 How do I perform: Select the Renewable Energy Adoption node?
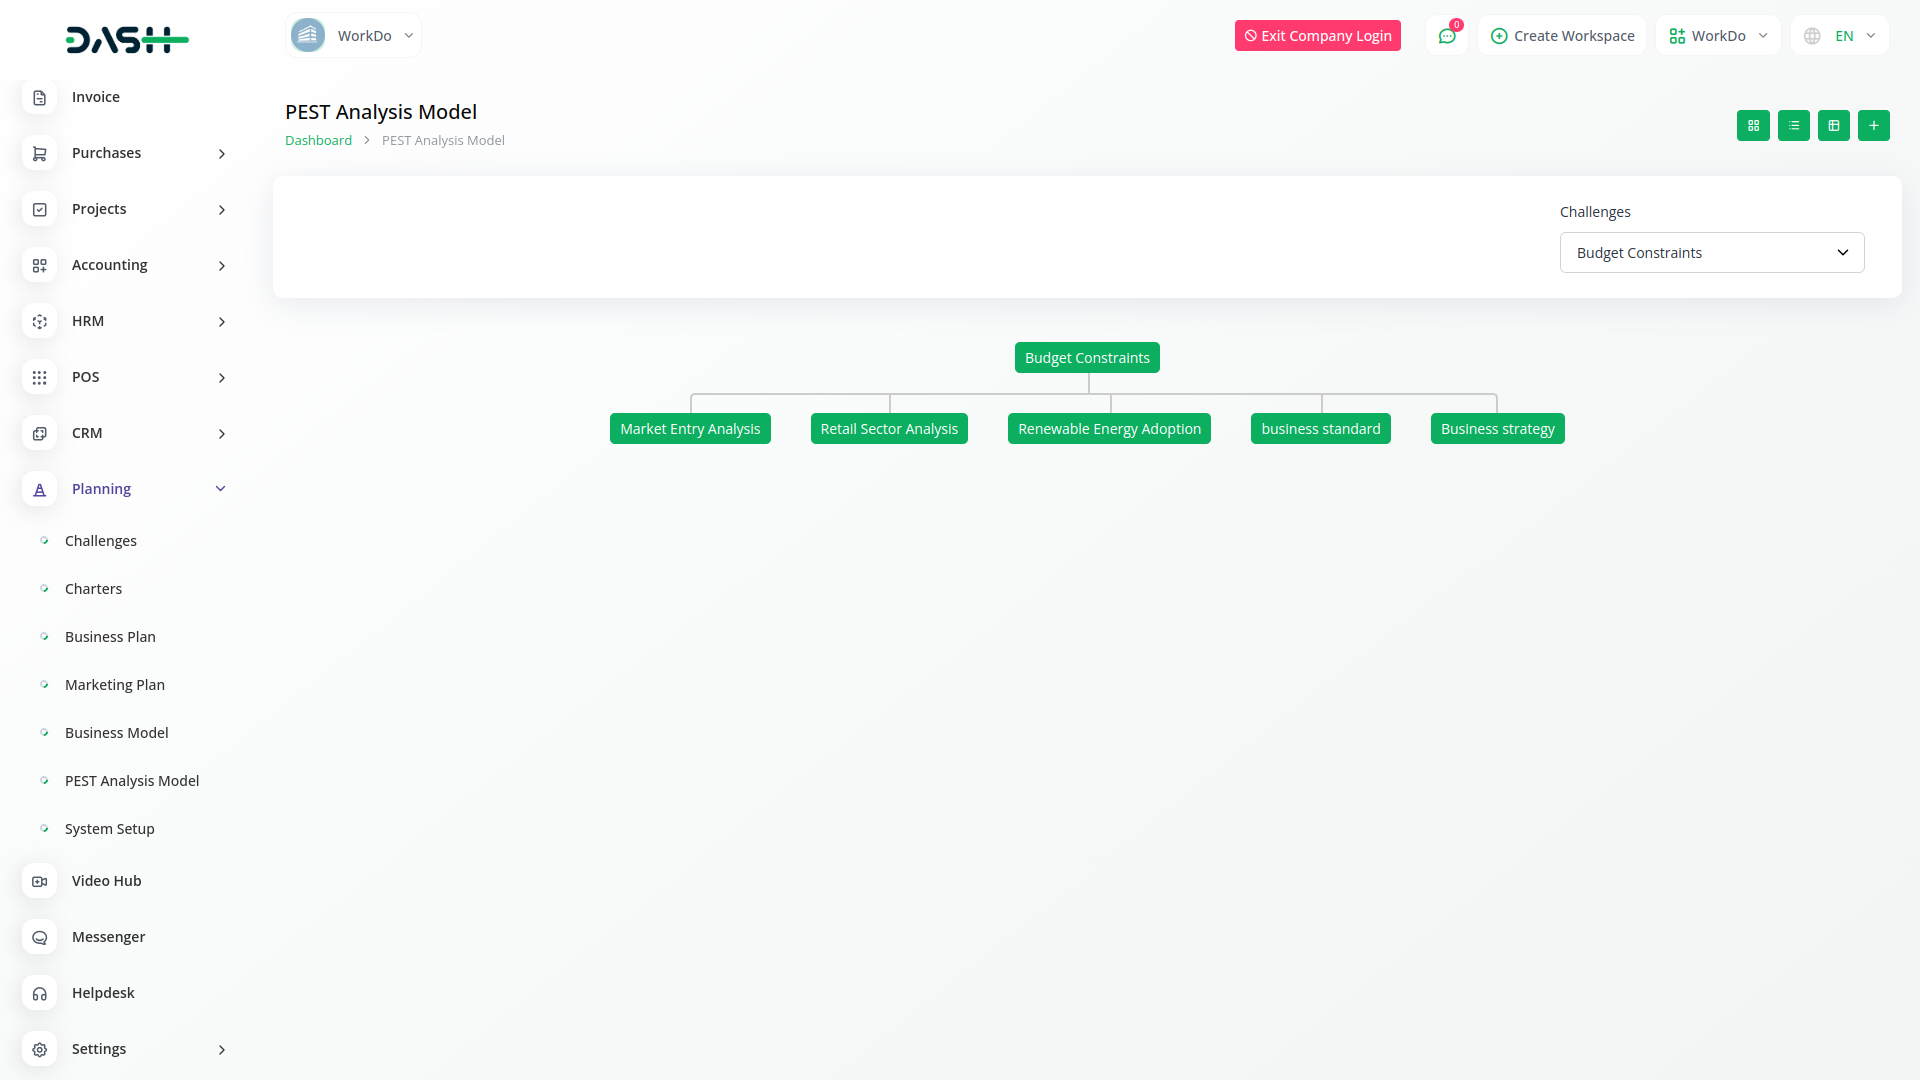(1109, 429)
